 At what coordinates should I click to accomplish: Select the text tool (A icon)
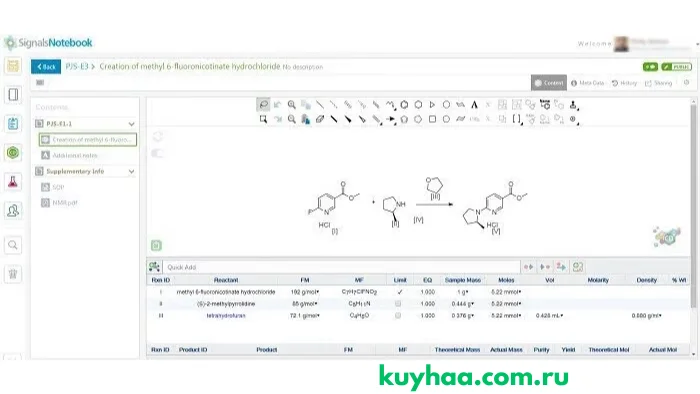point(474,105)
